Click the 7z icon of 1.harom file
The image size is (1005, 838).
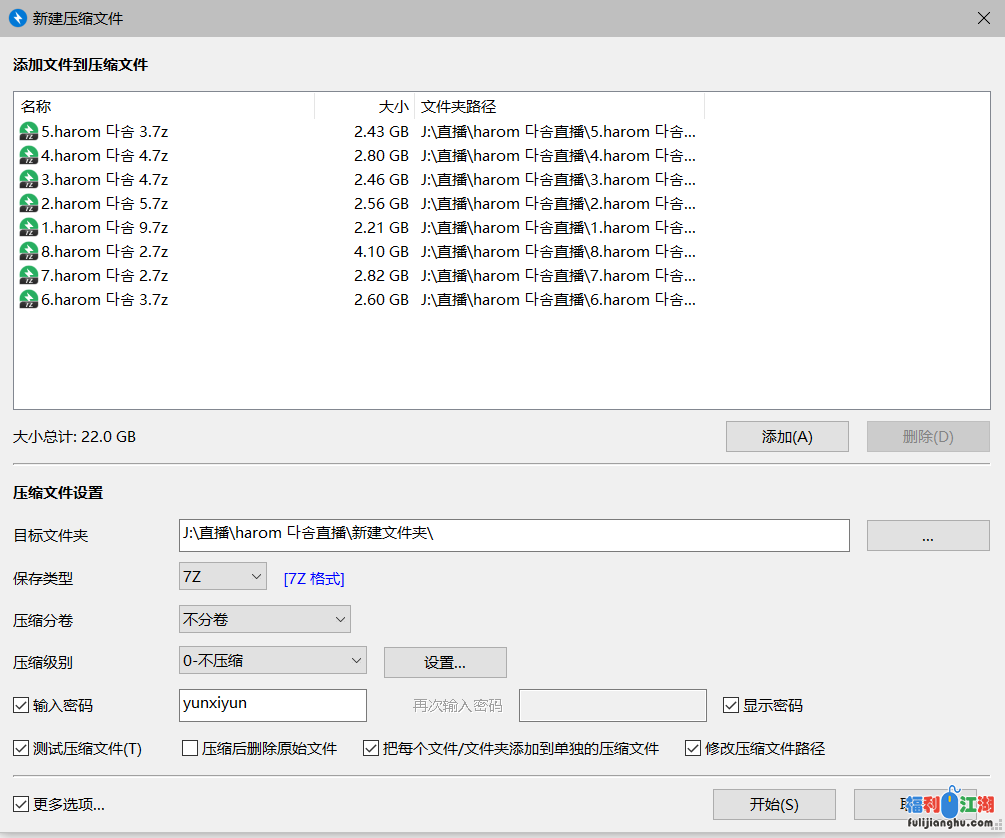coord(29,227)
